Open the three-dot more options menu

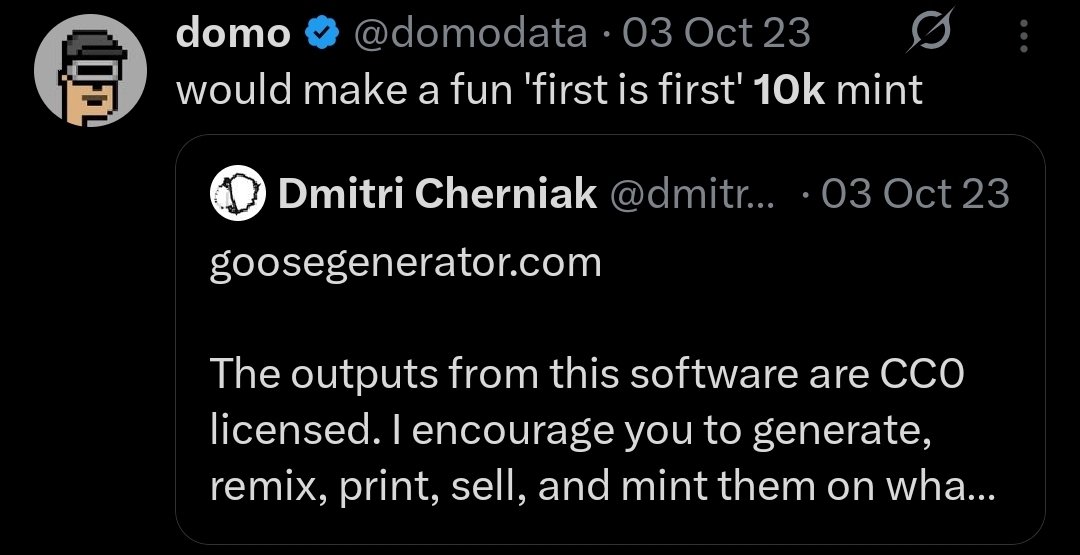pos(1024,36)
